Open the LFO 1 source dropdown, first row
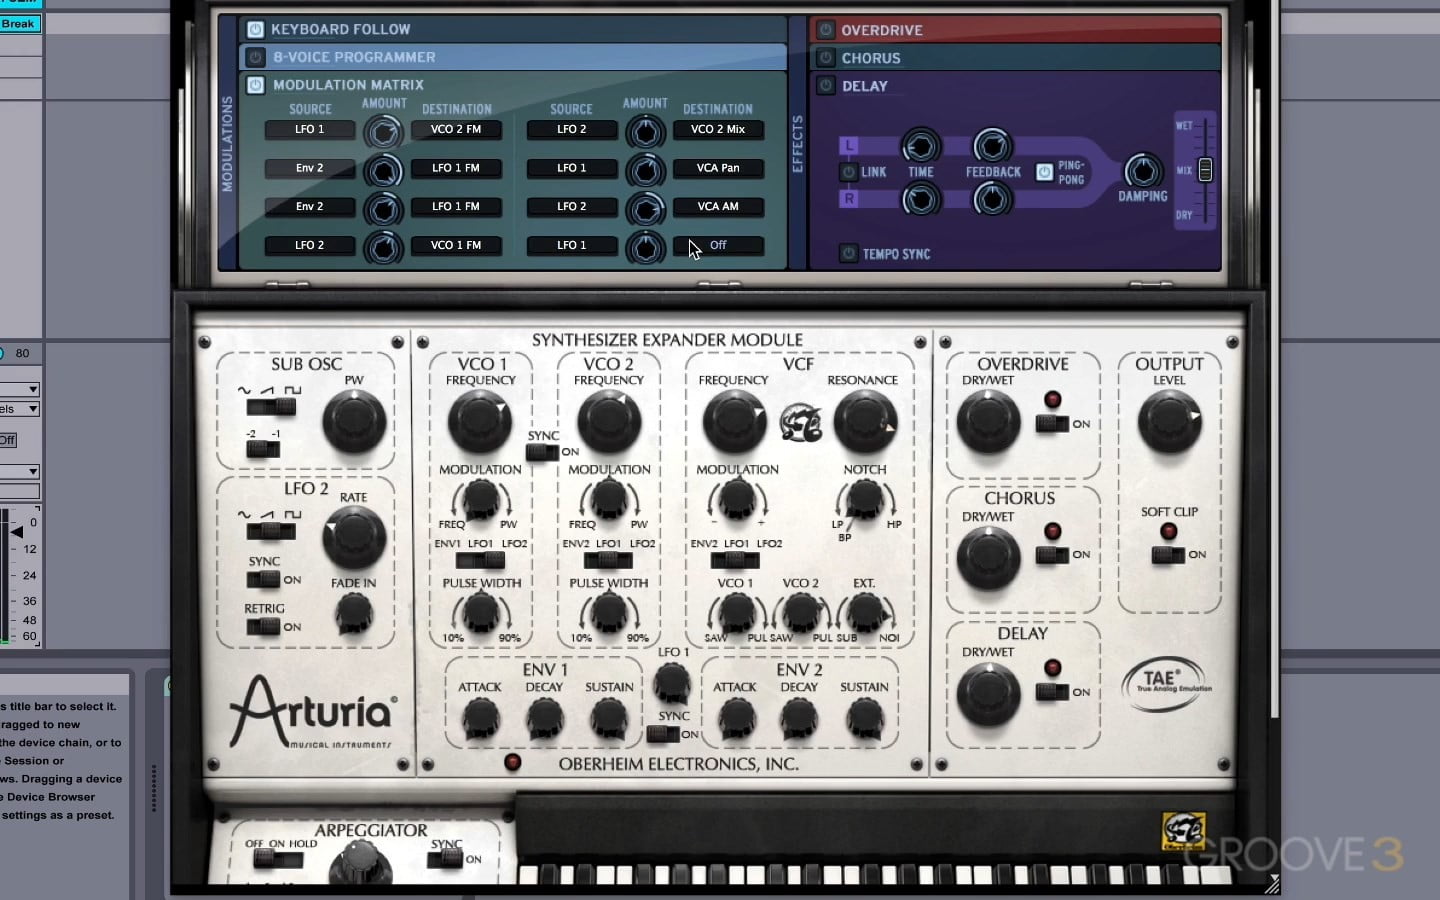The image size is (1440, 900). (x=310, y=129)
